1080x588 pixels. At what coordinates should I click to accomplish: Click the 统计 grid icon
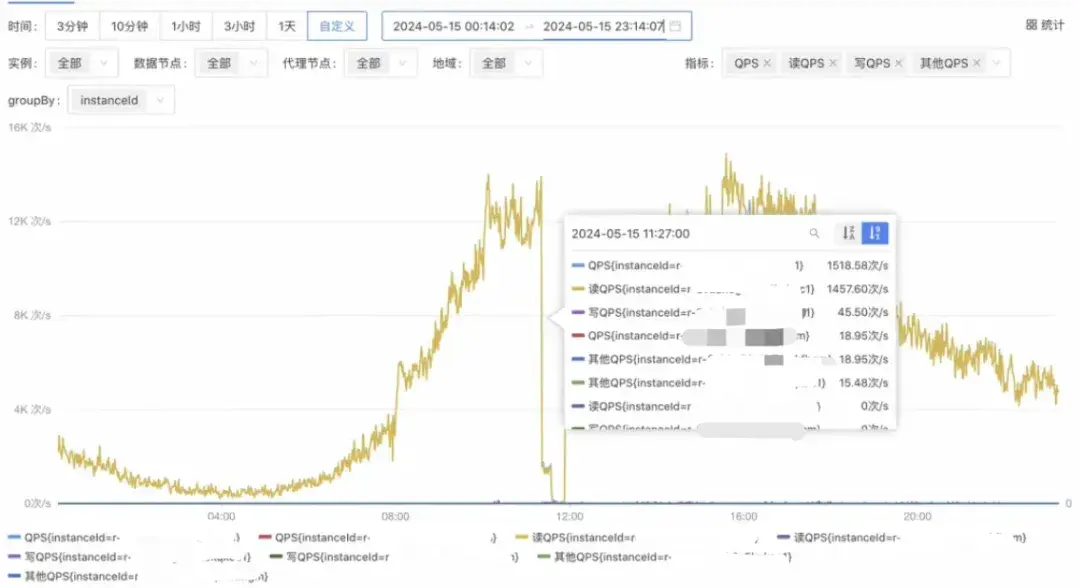pos(1031,25)
